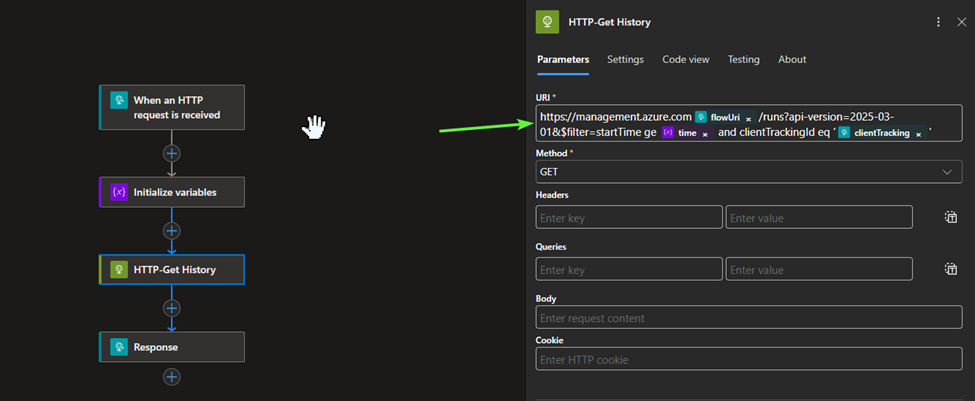975x401 pixels.
Task: Switch Queries to text mode icon
Action: coord(951,269)
